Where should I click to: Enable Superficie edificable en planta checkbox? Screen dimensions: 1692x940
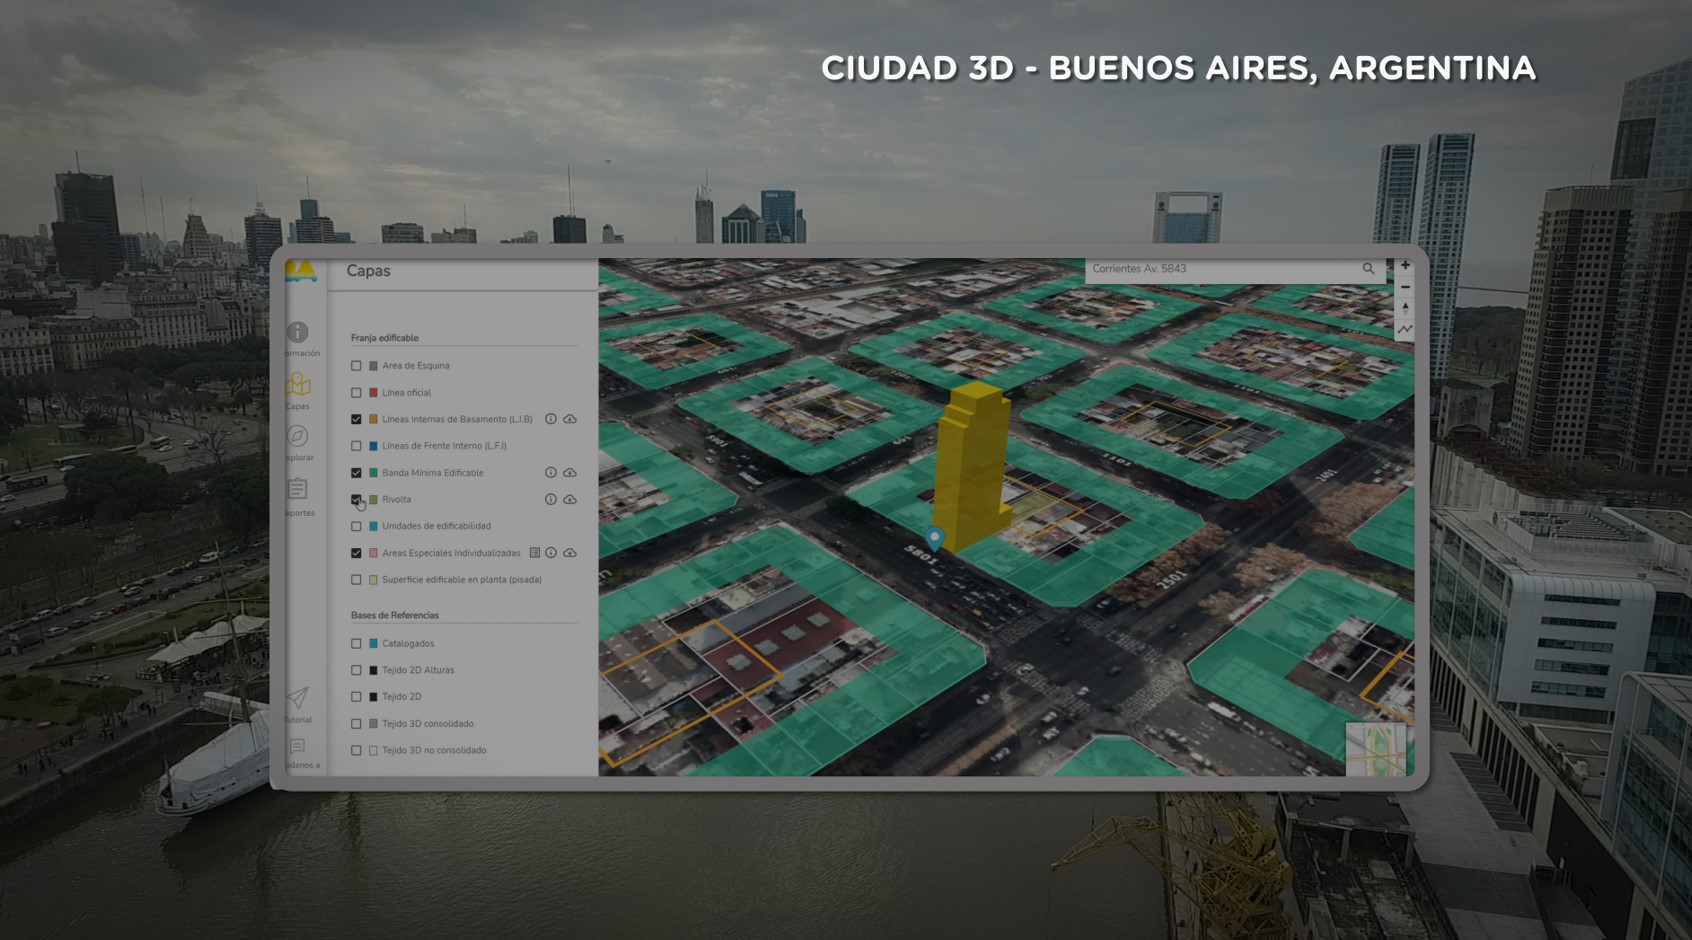[x=356, y=580]
